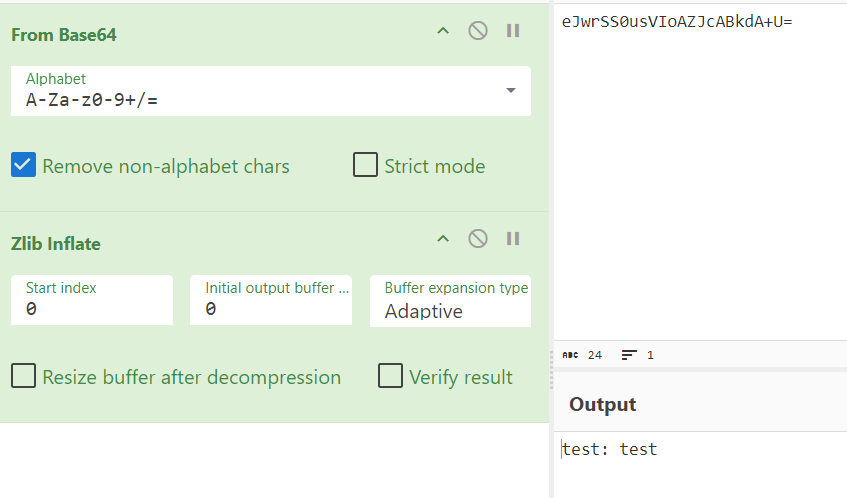Focus the Start index field

click(x=92, y=300)
